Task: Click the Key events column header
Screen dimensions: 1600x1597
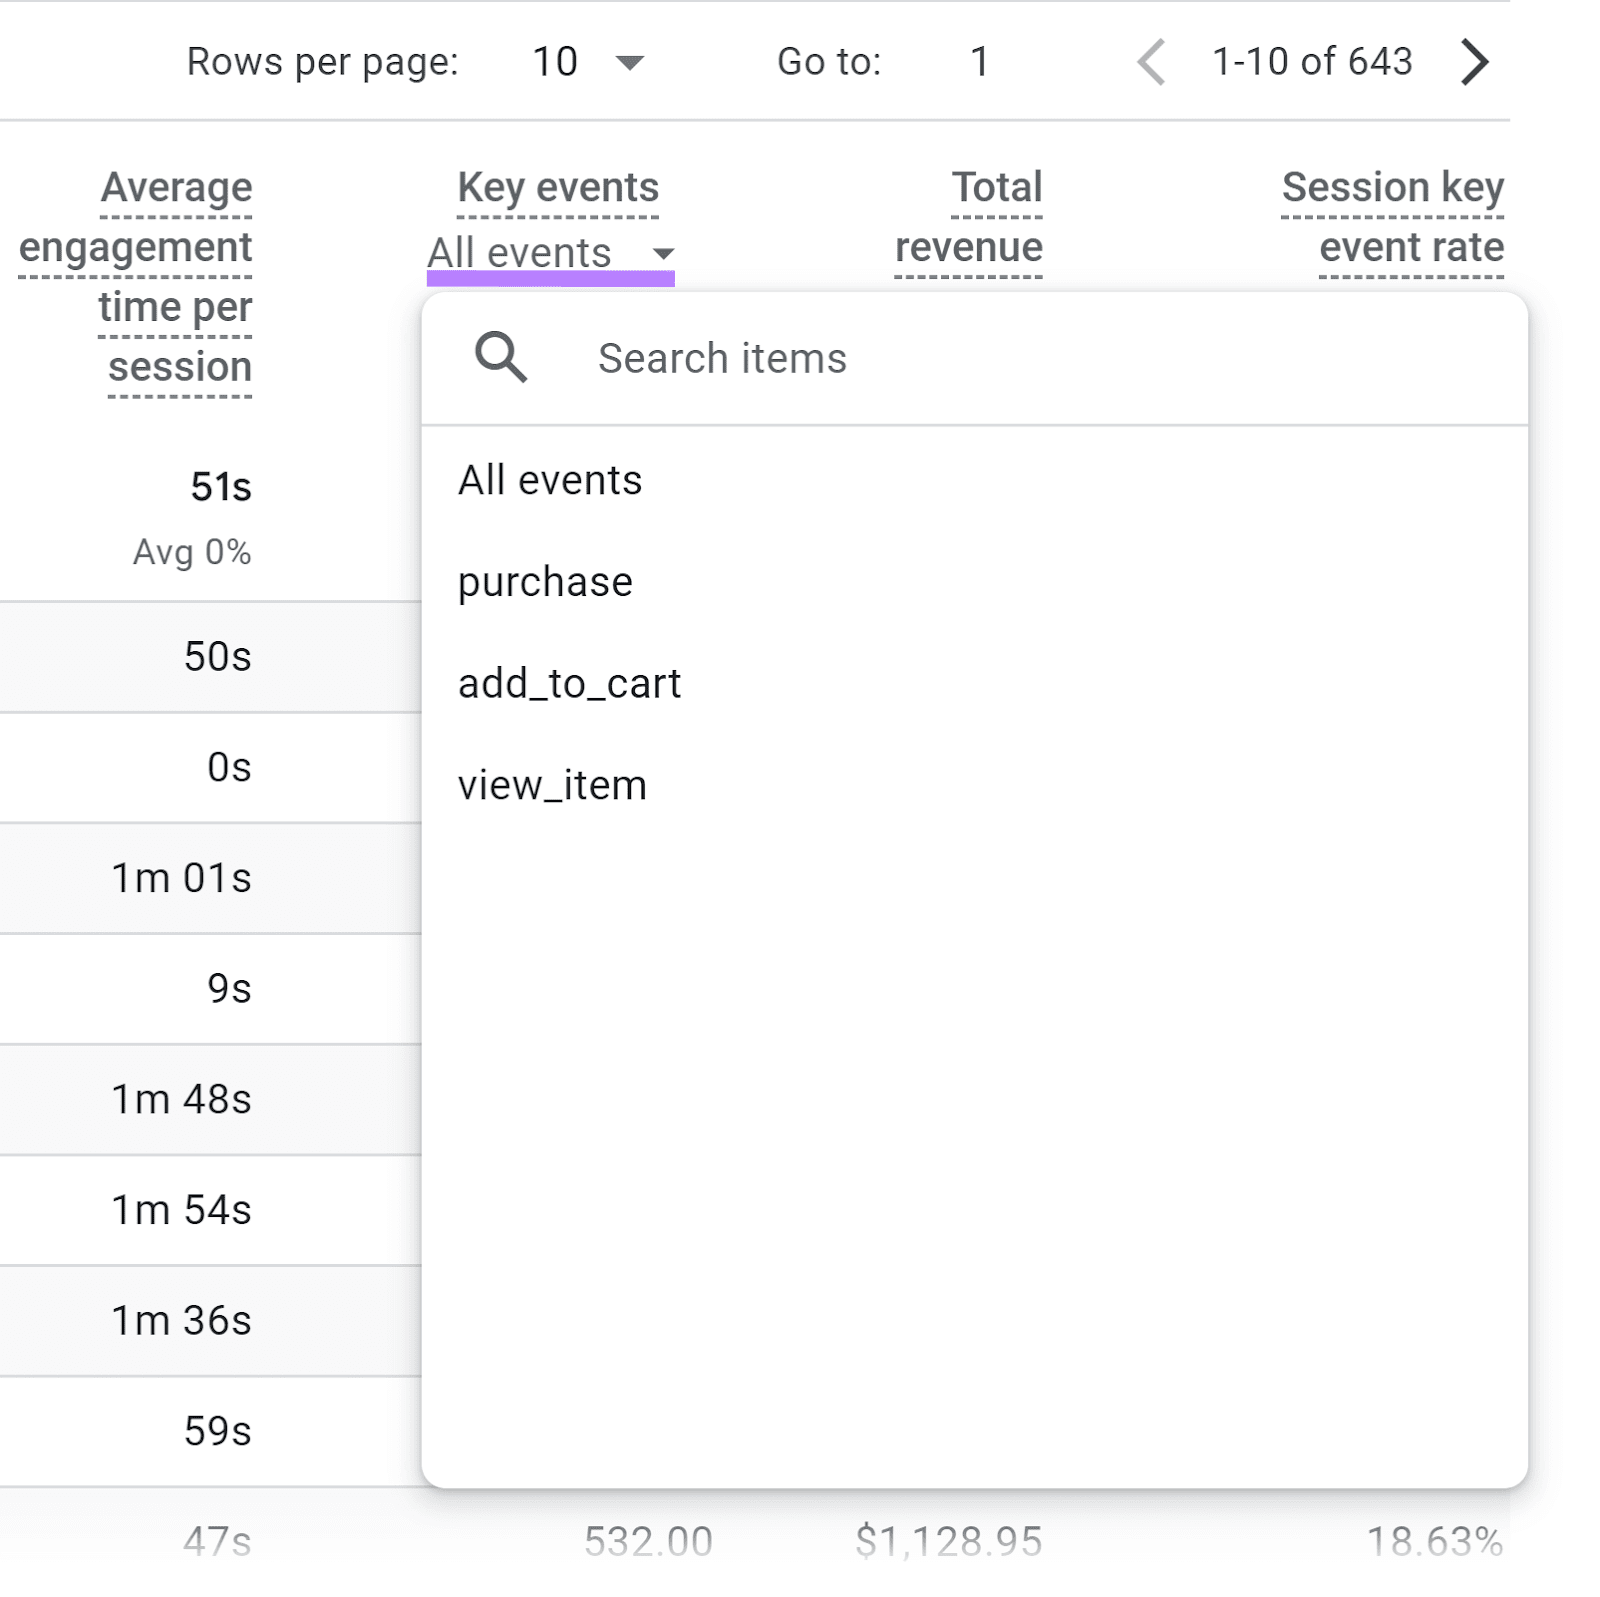Action: pos(556,187)
